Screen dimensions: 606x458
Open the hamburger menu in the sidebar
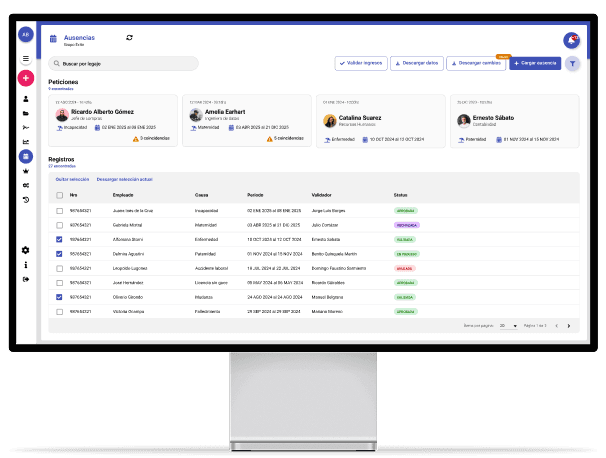26,59
